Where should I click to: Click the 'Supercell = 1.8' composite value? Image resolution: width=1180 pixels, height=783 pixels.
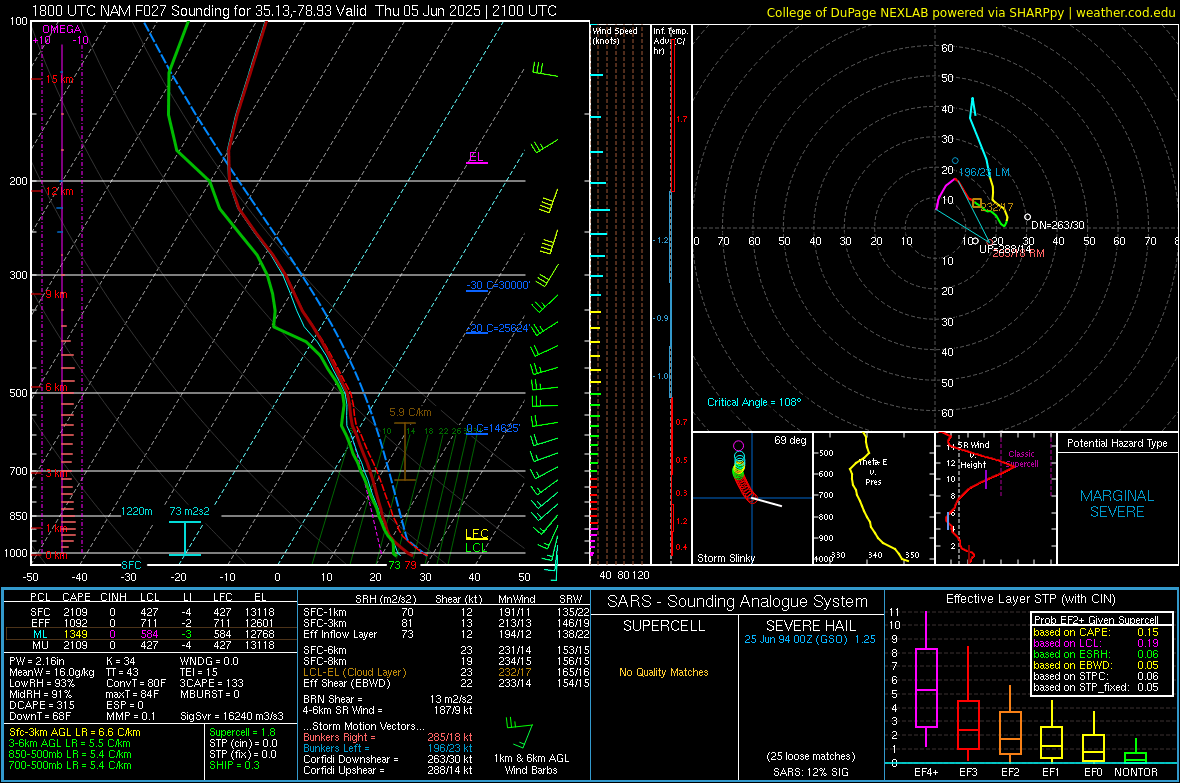242,732
